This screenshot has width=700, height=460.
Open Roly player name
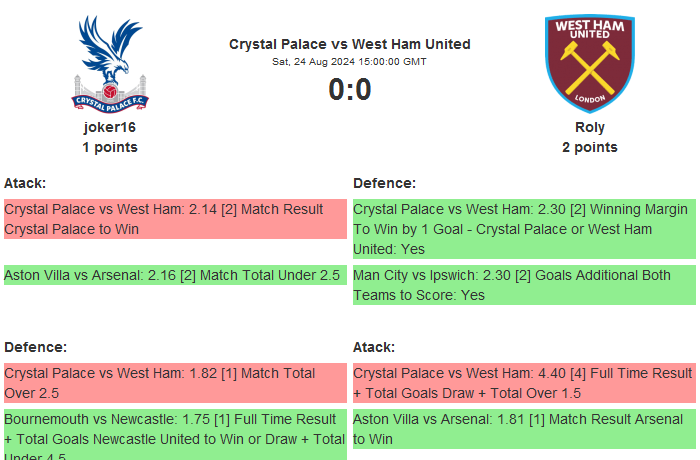click(590, 127)
